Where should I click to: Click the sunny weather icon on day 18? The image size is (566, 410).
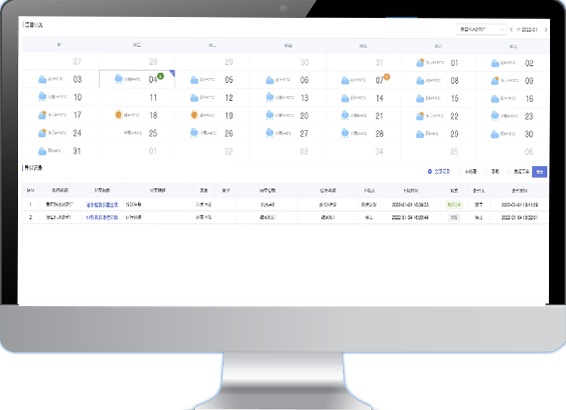(118, 115)
